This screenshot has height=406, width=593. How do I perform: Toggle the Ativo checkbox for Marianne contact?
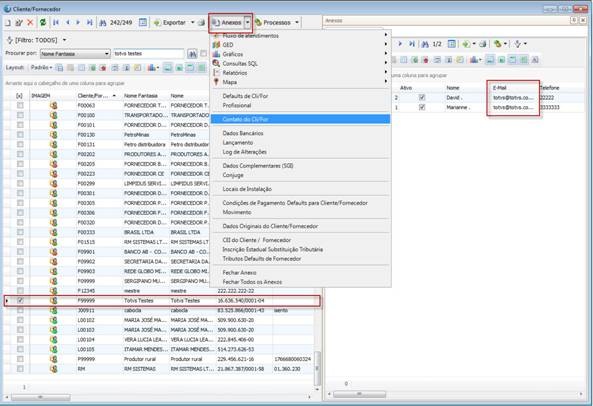pyautogui.click(x=422, y=107)
